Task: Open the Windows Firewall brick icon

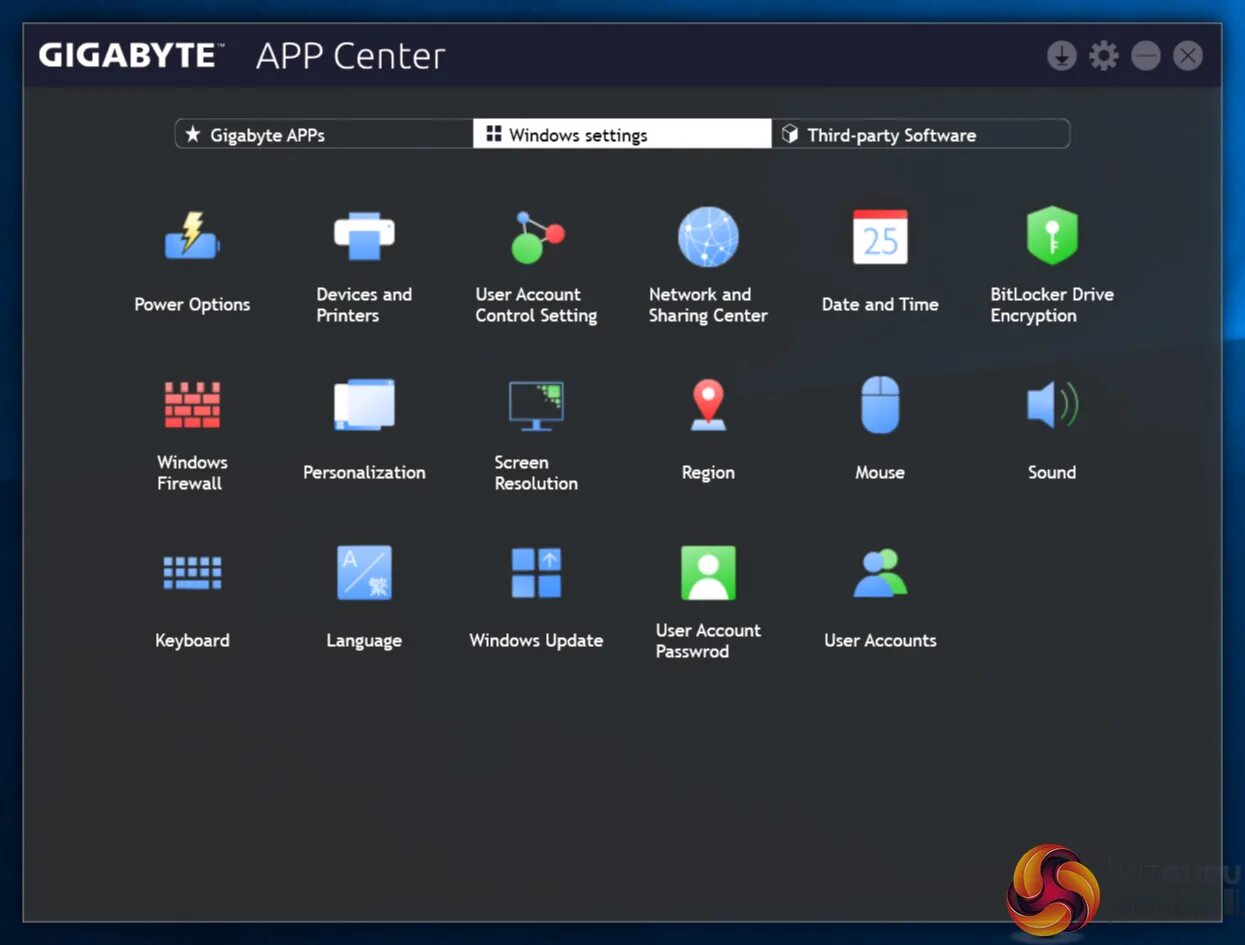Action: click(192, 405)
